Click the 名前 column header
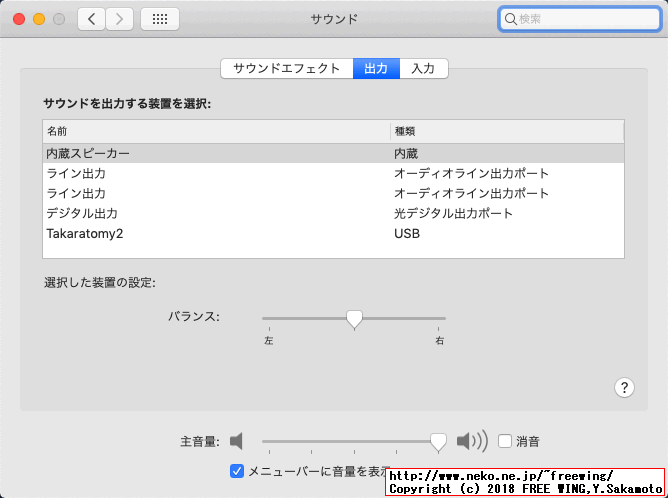Viewport: 668px width, 498px height. pos(216,132)
